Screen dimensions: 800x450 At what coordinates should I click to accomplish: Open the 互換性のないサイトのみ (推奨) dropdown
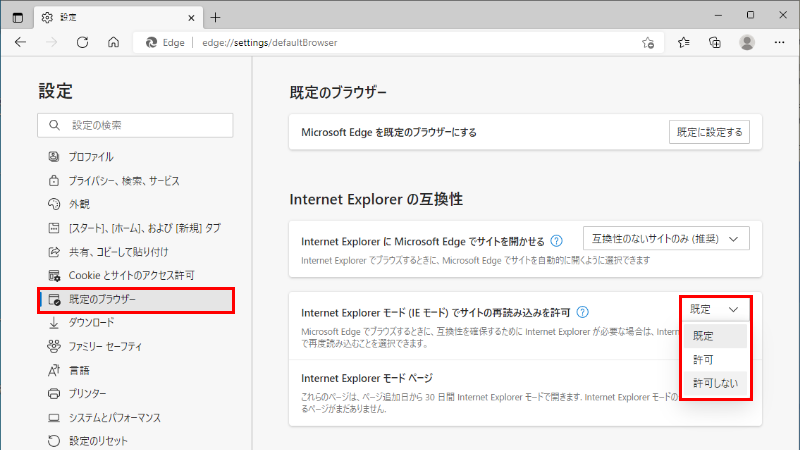click(x=666, y=238)
